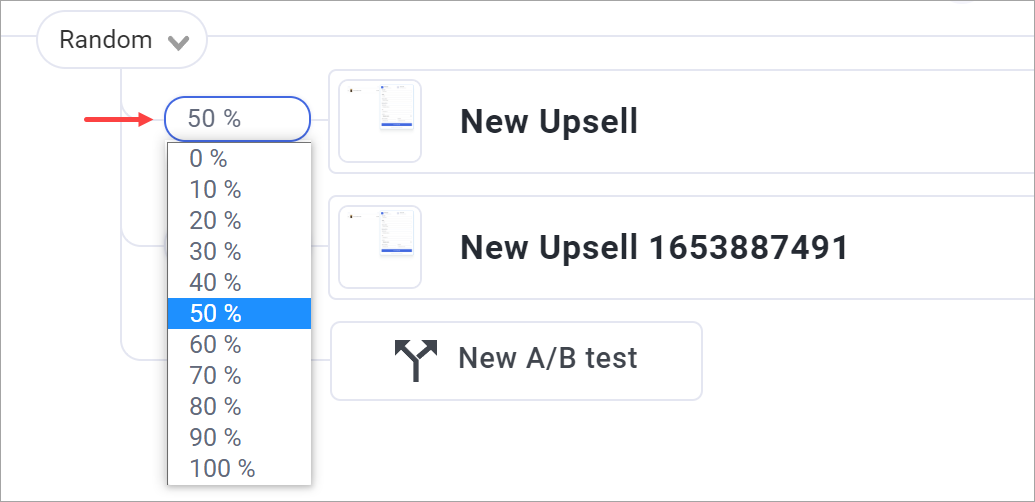Image resolution: width=1035 pixels, height=502 pixels.
Task: Open the Random rule dropdown
Action: click(x=121, y=40)
